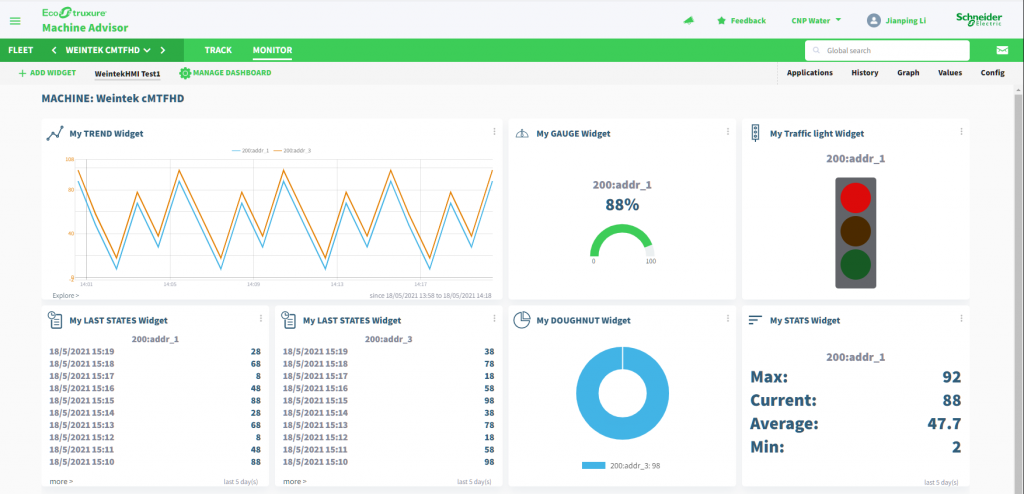This screenshot has width=1024, height=494.
Task: Open the Graph tab
Action: pos(908,73)
